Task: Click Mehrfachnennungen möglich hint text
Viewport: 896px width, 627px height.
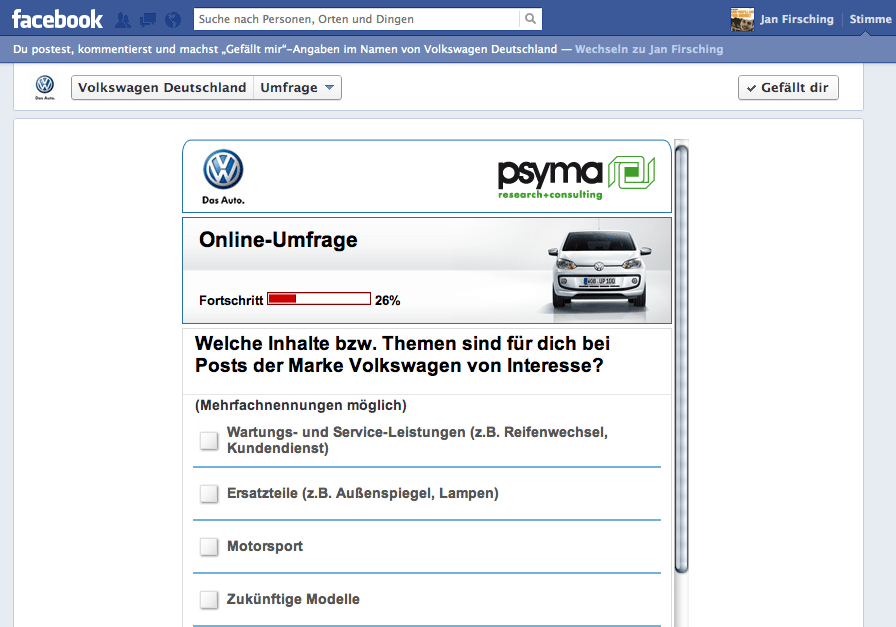Action: (x=301, y=405)
